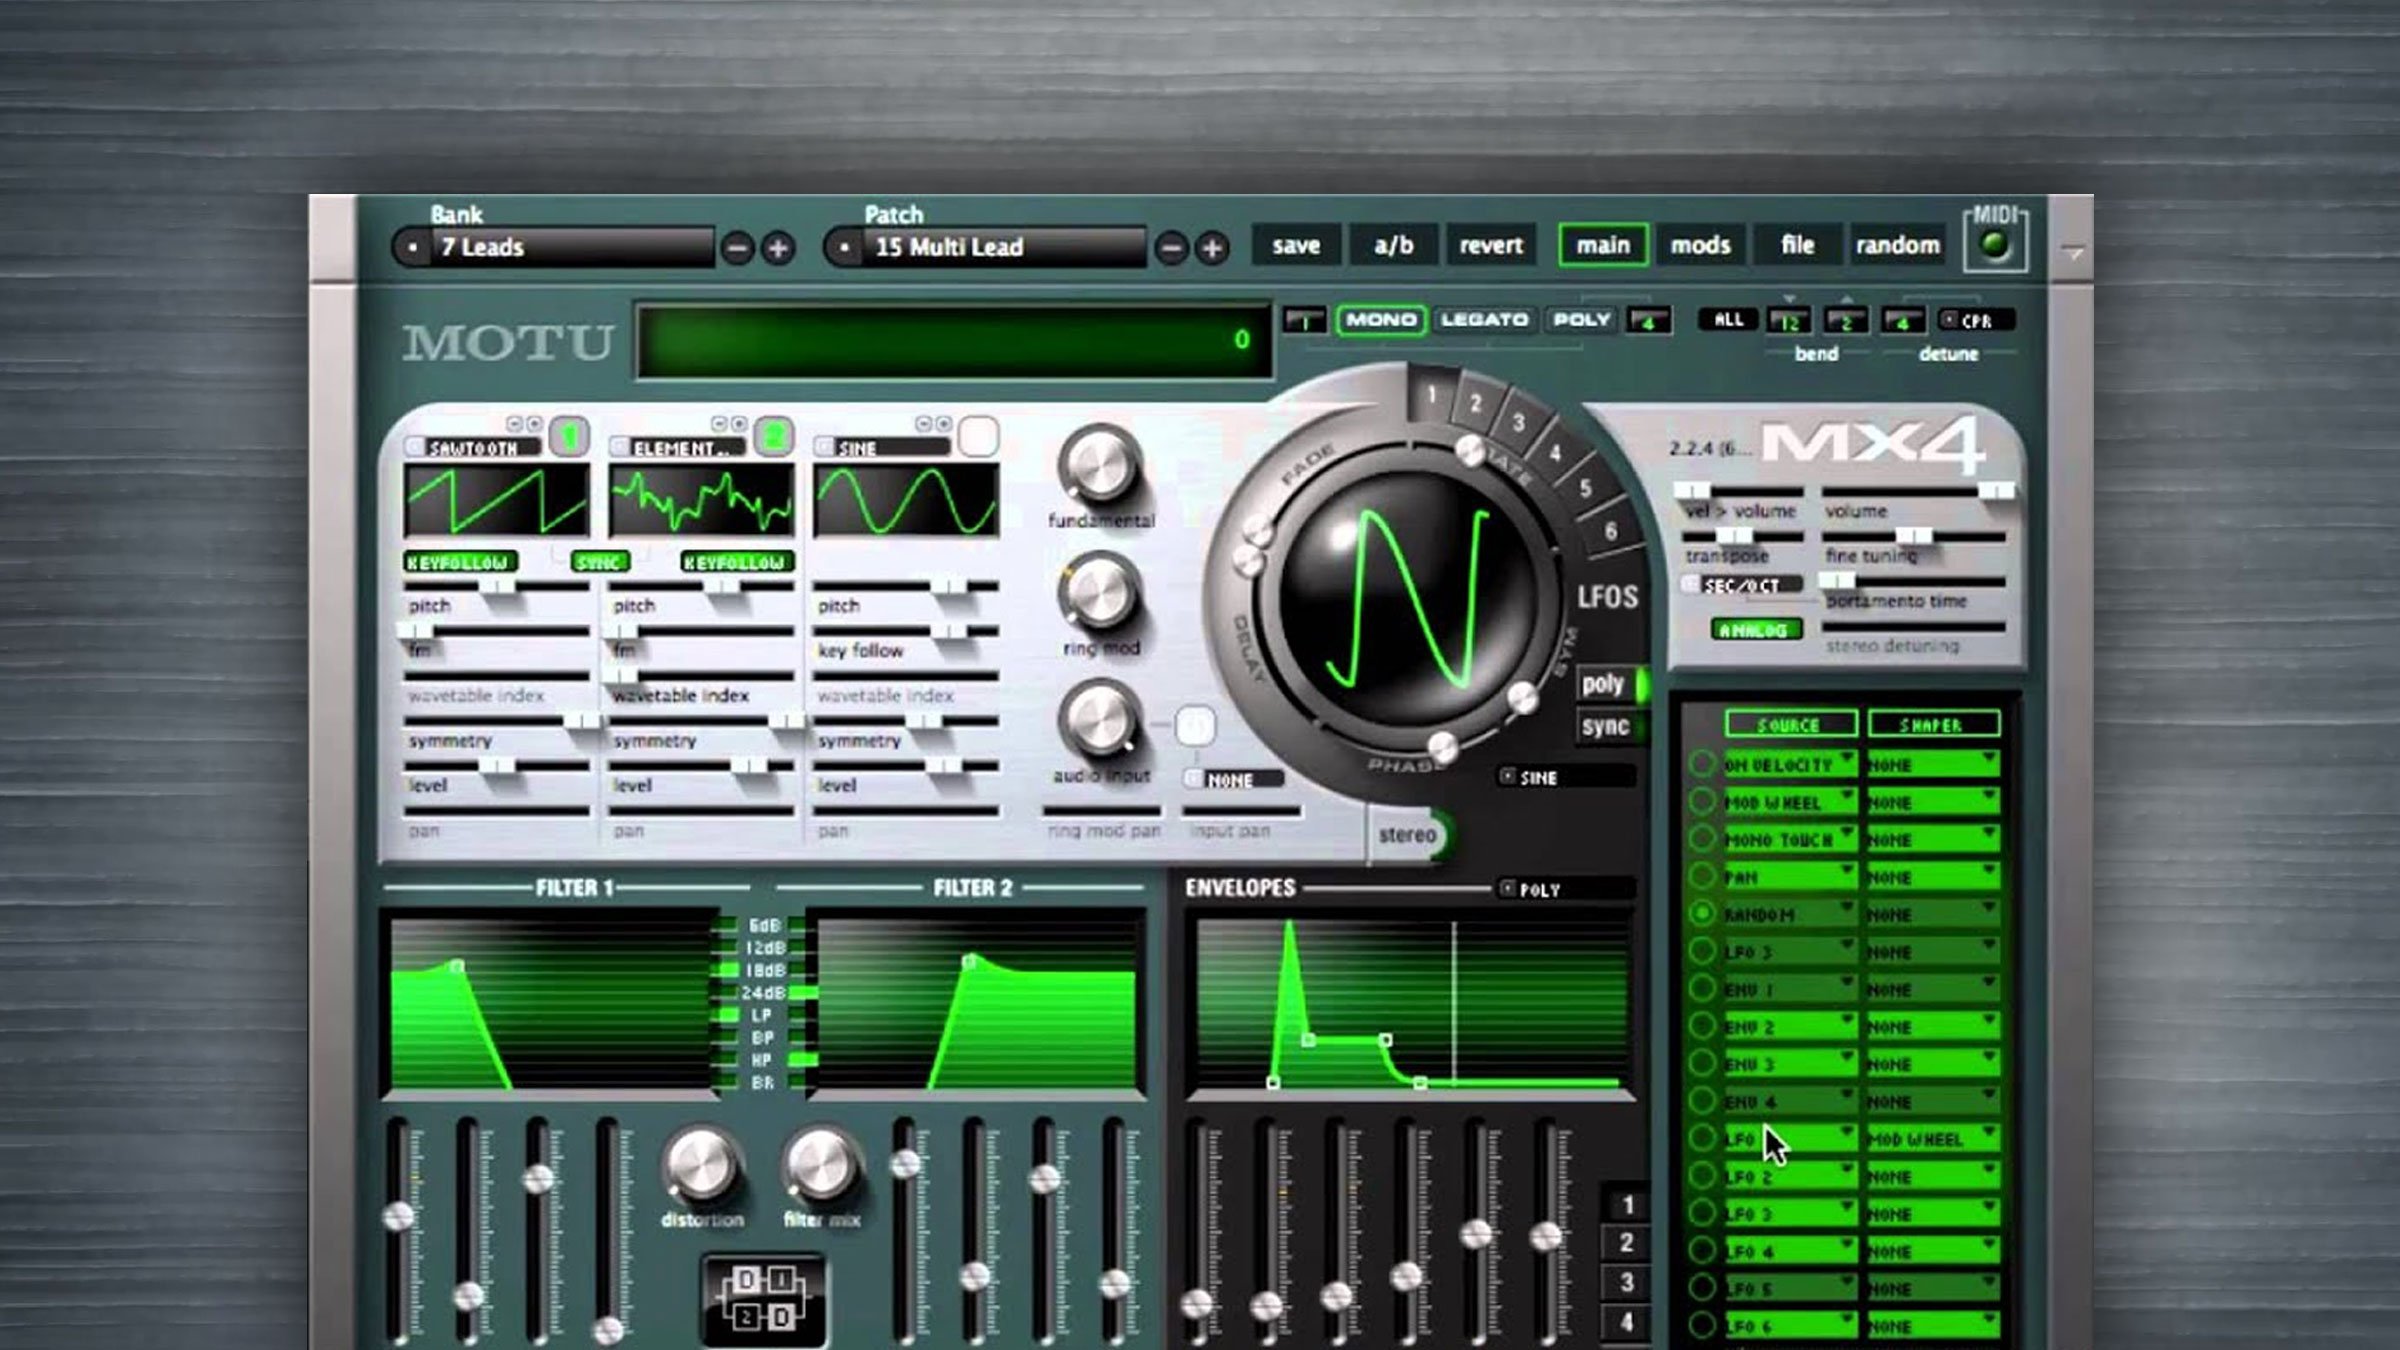Viewport: 2400px width, 1350px height.
Task: Switch to the file tab
Action: (x=1797, y=245)
